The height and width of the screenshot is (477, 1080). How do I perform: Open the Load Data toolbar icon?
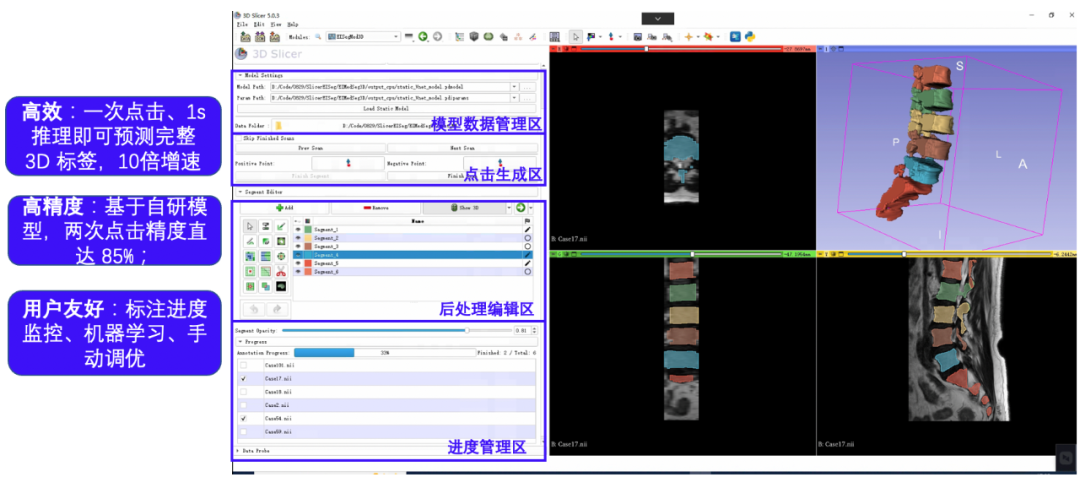pyautogui.click(x=246, y=36)
